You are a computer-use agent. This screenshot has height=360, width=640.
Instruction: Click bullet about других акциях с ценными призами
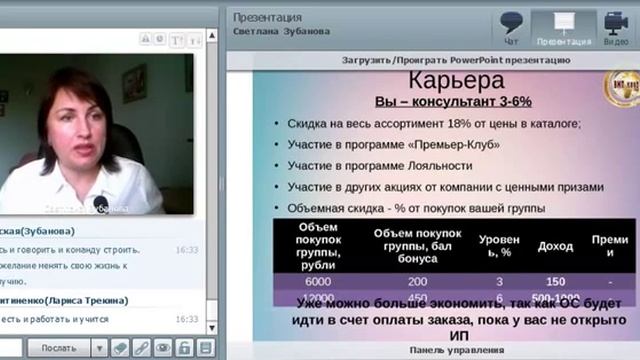tap(445, 187)
